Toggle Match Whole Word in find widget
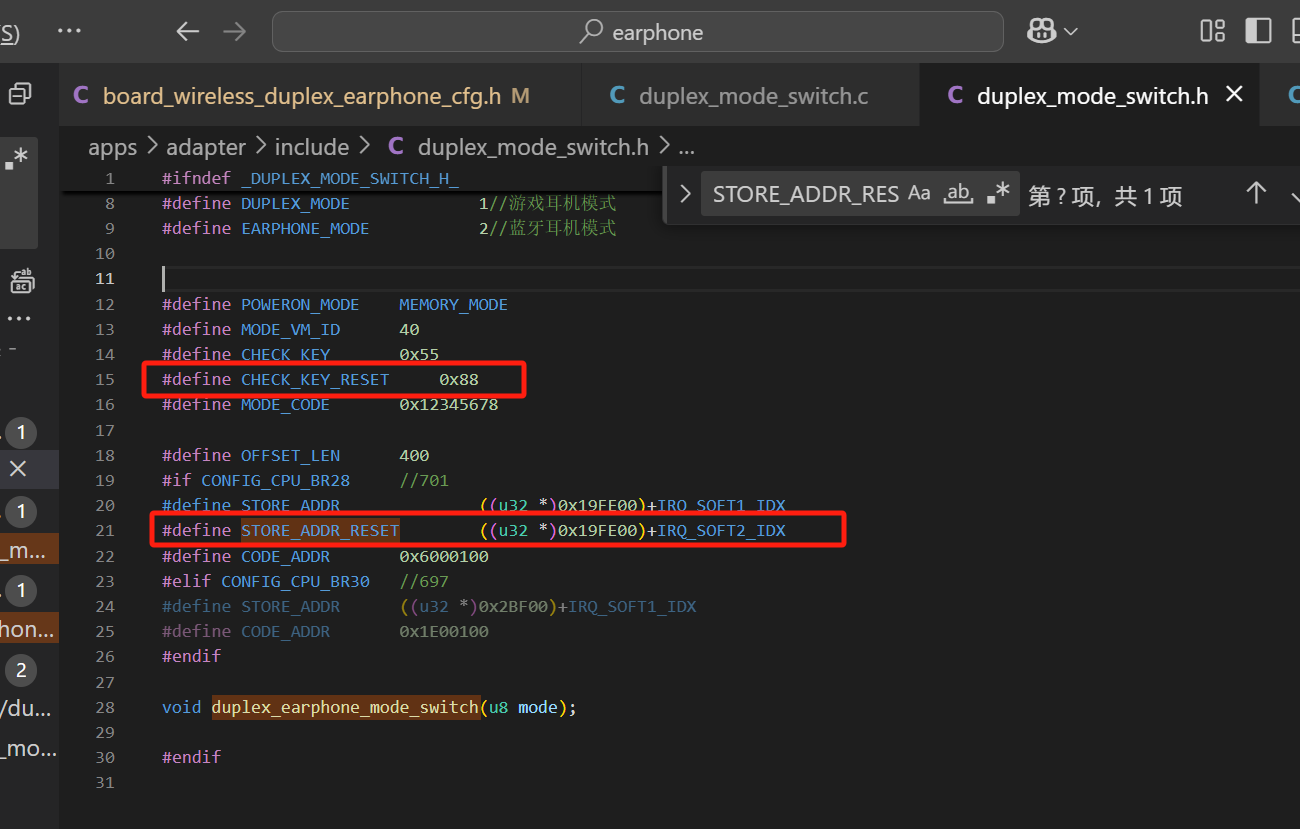 [959, 194]
